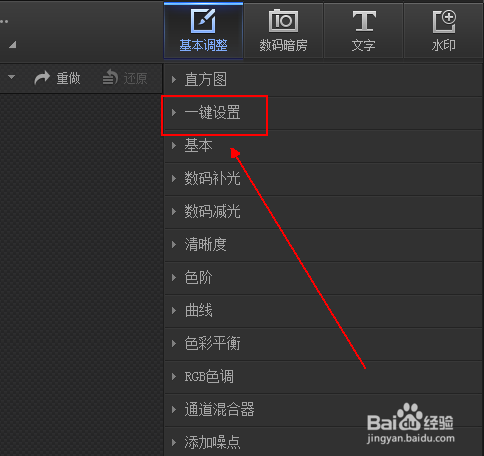Expand the 一键设置 section
The image size is (484, 456).
point(323,113)
